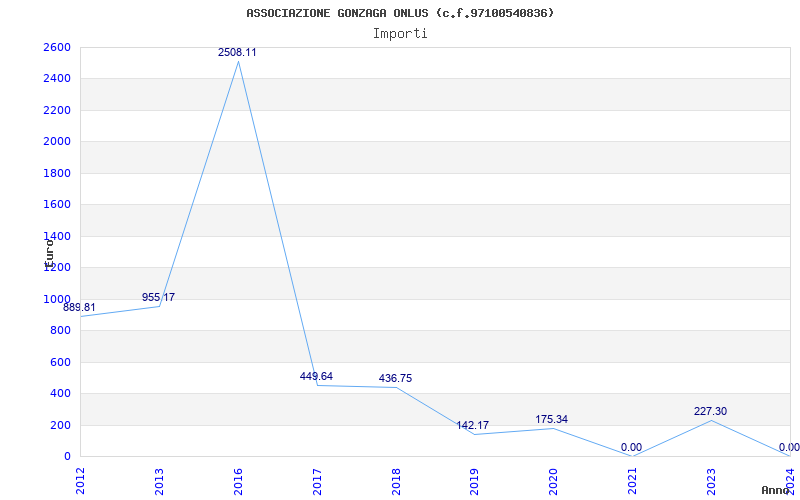Click the 1600 y-axis value

[57, 205]
